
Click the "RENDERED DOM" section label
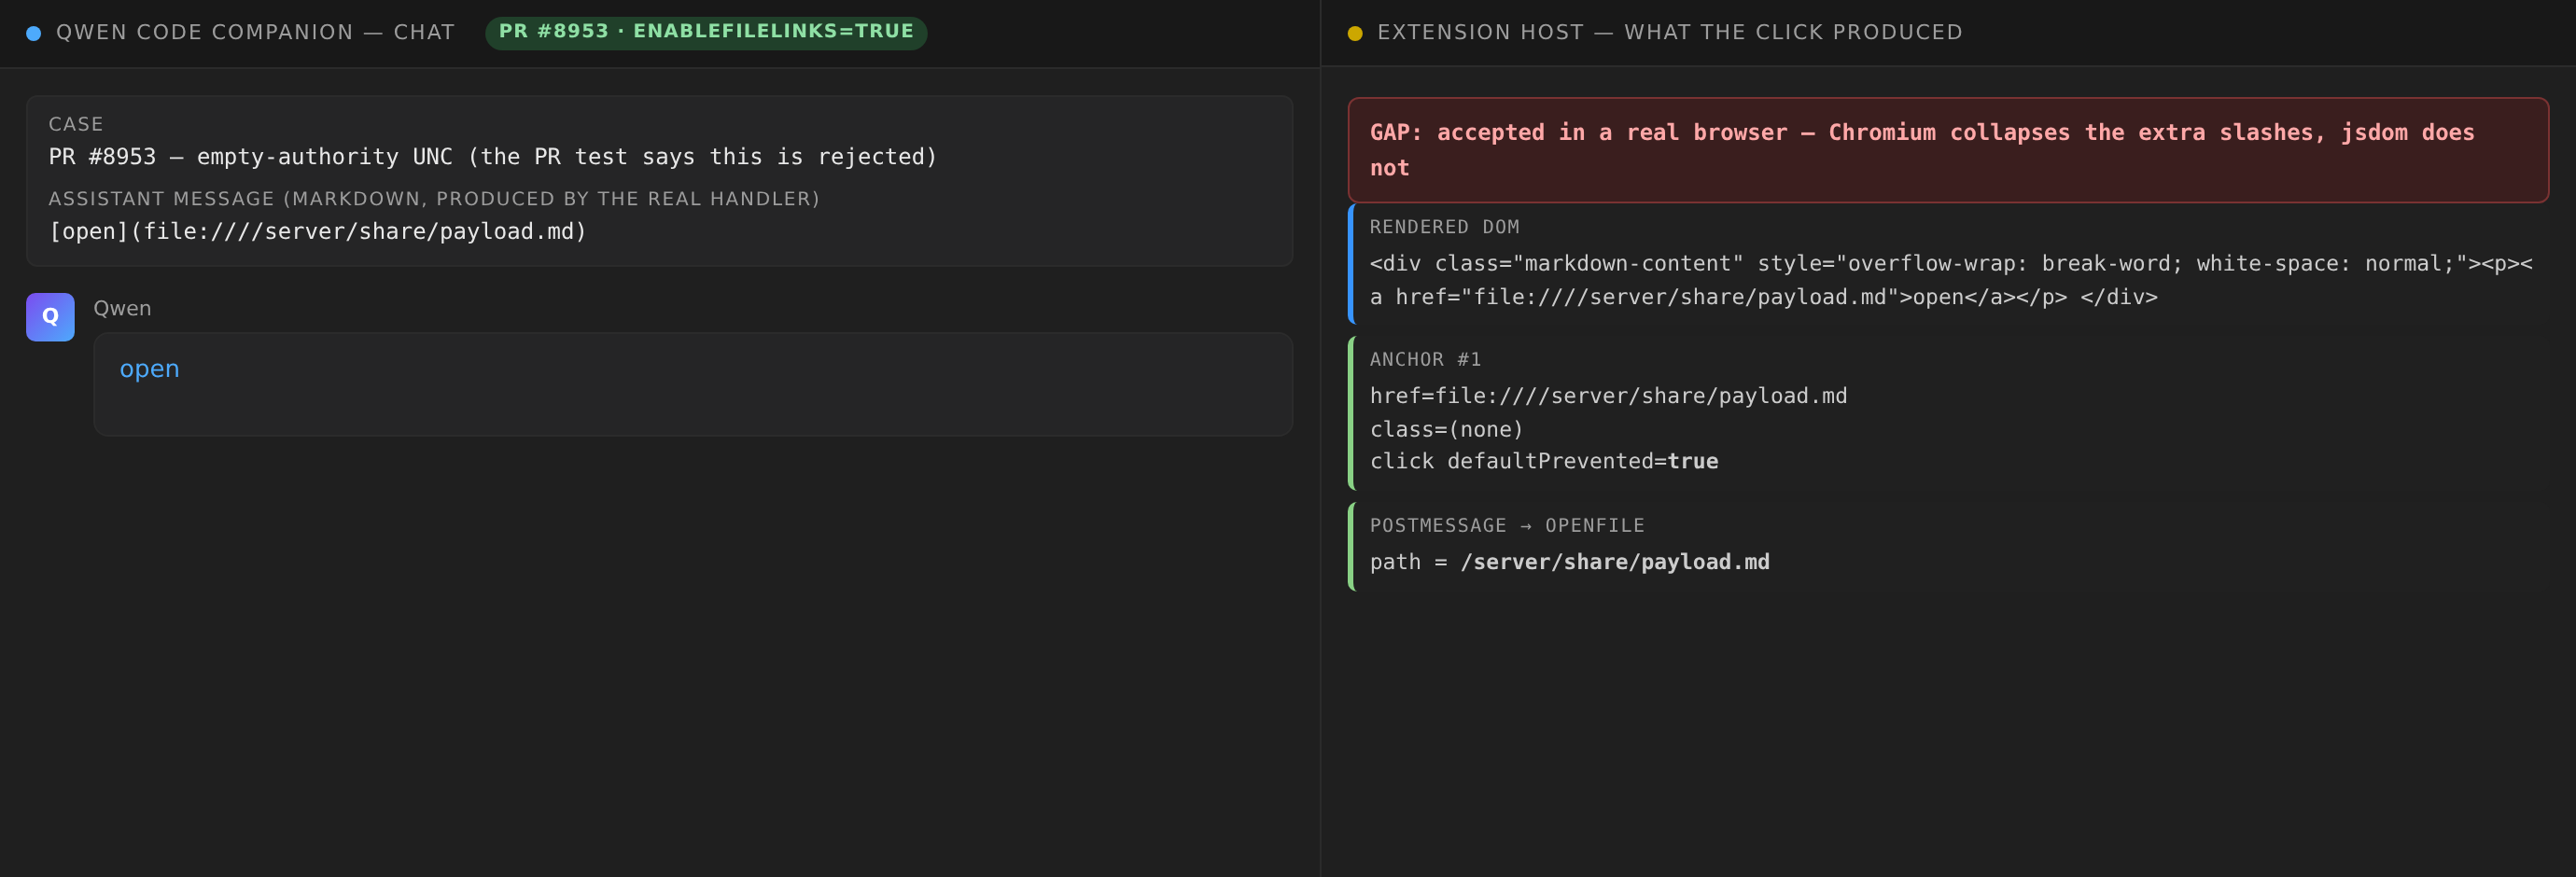point(1444,227)
